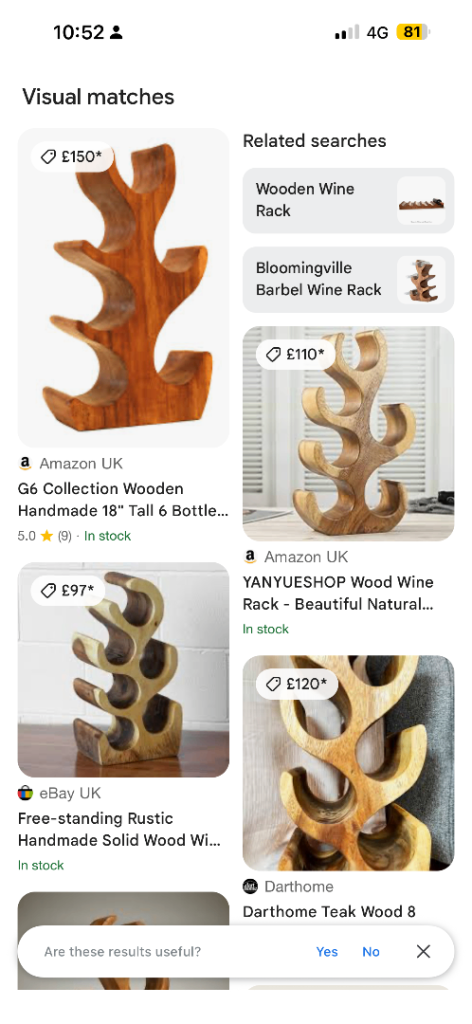Viewport: 472px width, 1024px height.
Task: Click the eBay UK logo icon
Action: point(25,793)
